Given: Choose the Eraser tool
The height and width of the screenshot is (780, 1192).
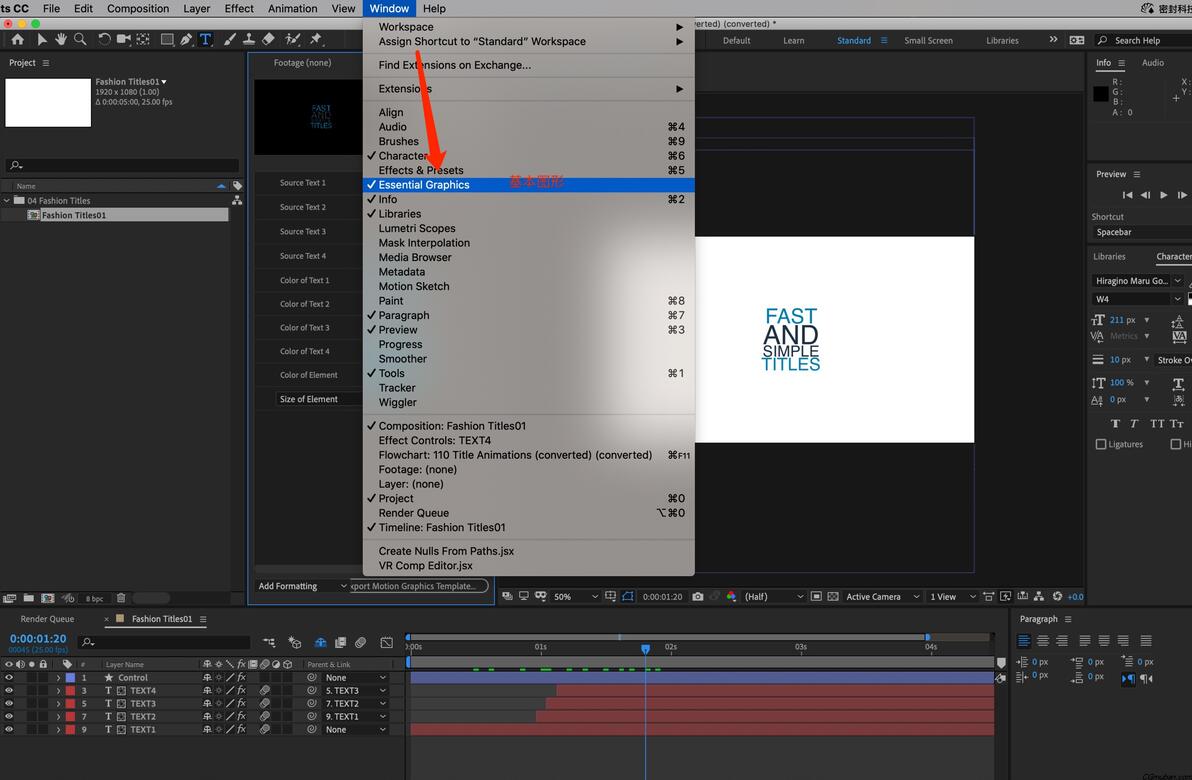Looking at the screenshot, I should tap(268, 40).
